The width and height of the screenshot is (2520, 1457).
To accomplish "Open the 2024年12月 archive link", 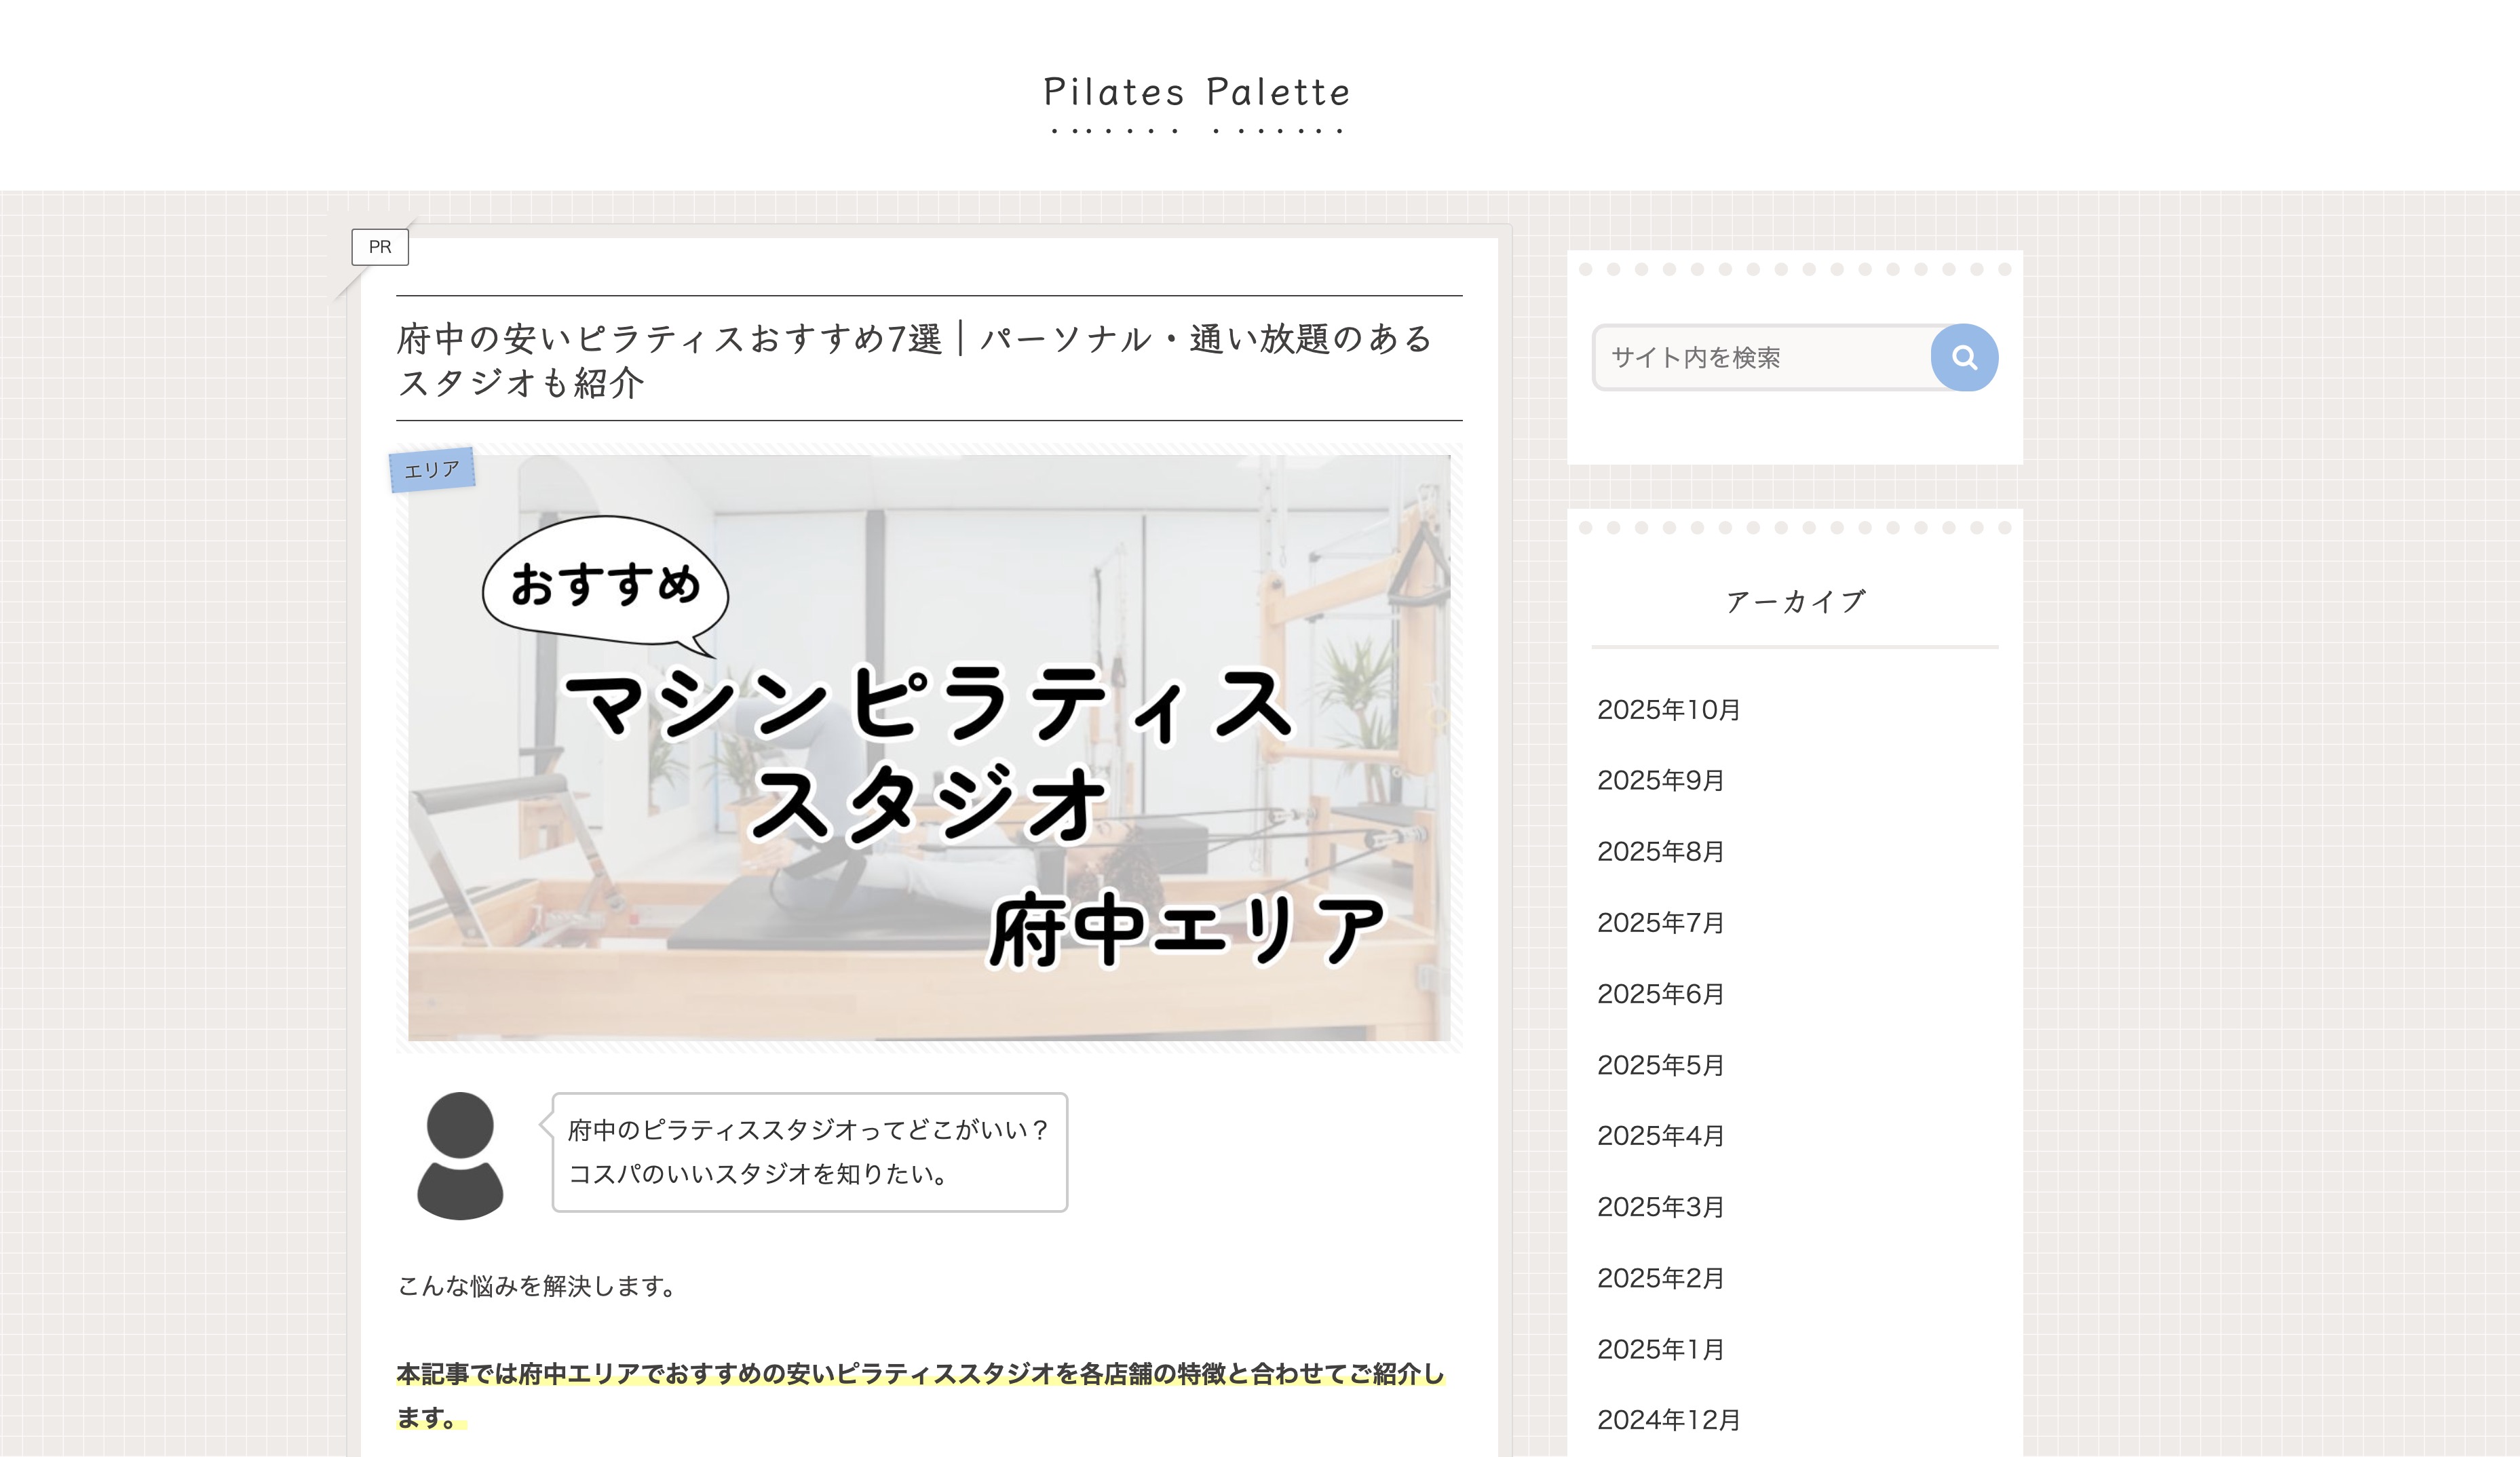I will click(x=1668, y=1420).
